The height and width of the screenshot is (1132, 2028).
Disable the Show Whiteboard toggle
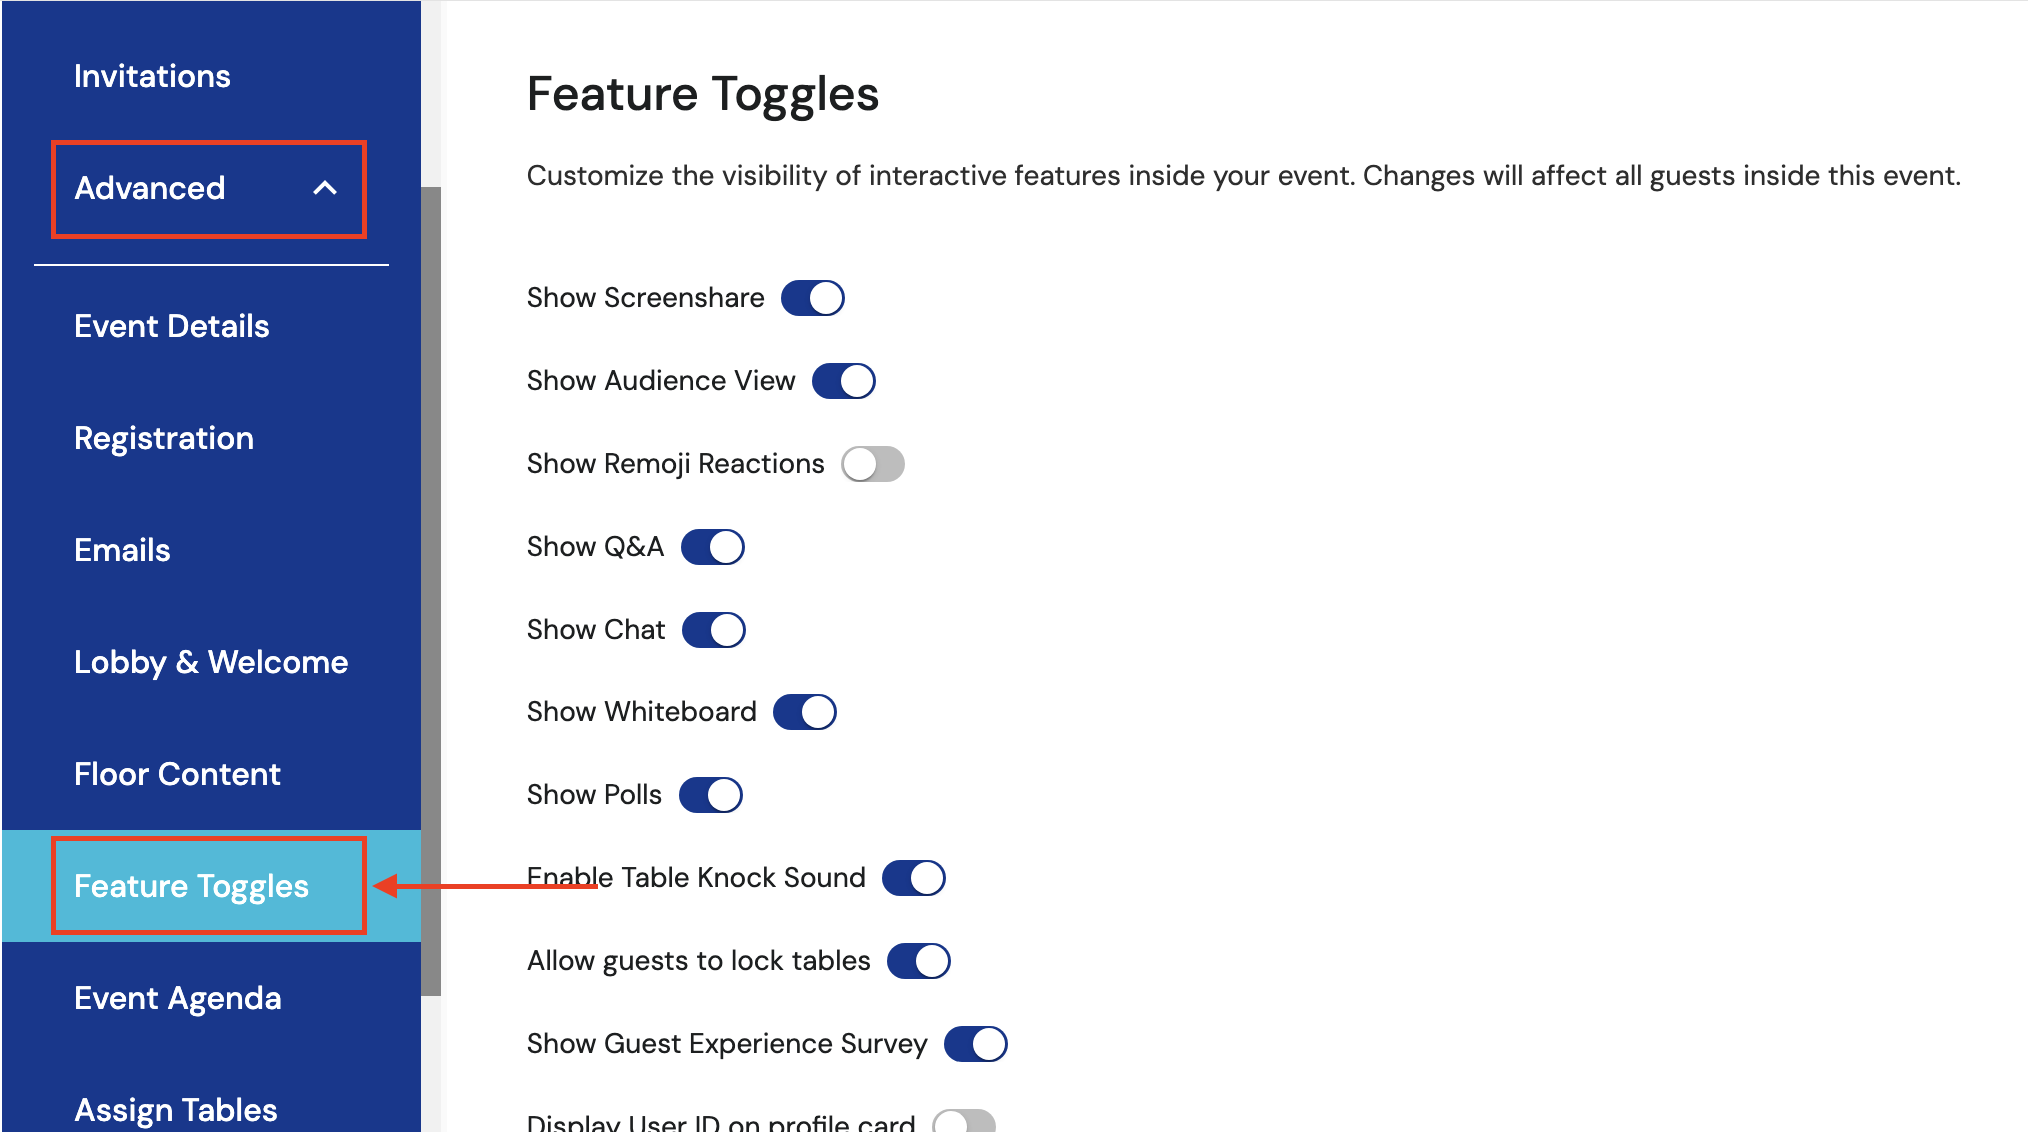(804, 712)
